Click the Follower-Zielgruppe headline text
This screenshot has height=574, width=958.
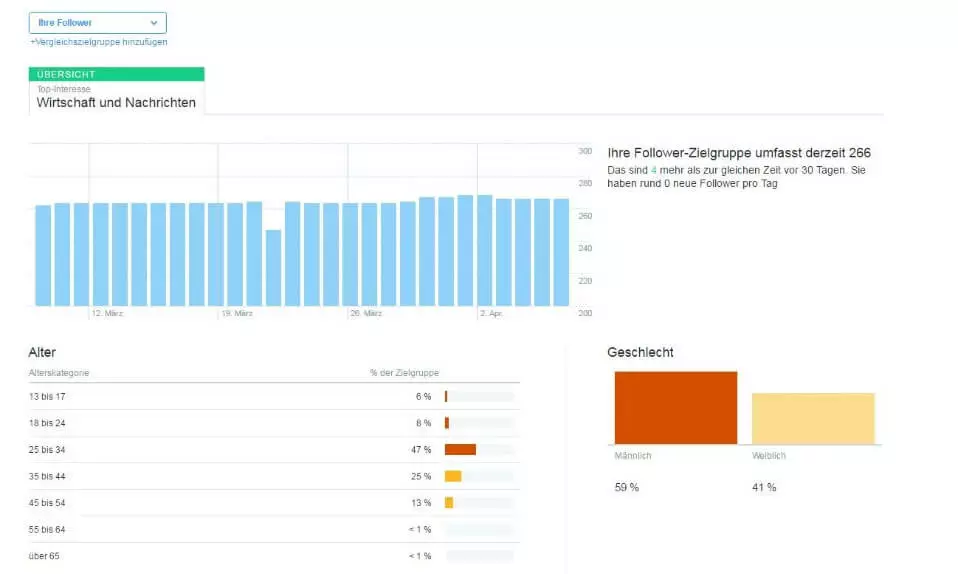pos(739,153)
